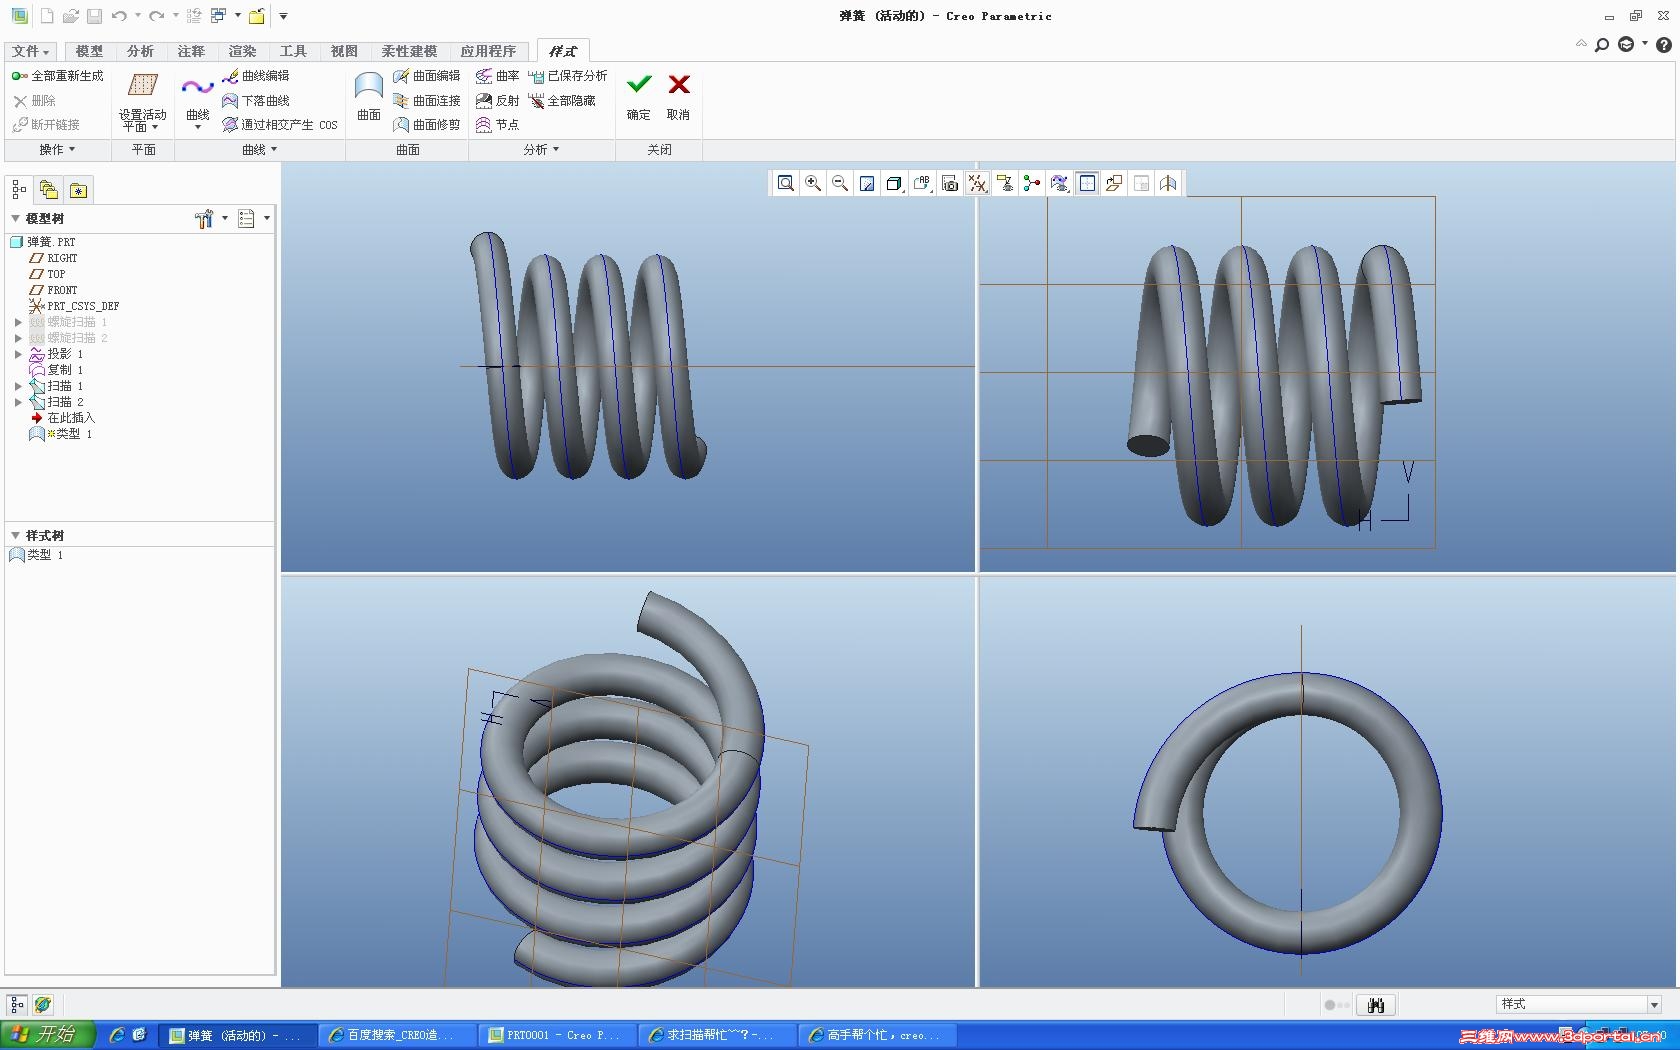Image resolution: width=1680 pixels, height=1050 pixels.
Task: Click the Repaint icon
Action: pyautogui.click(x=867, y=183)
